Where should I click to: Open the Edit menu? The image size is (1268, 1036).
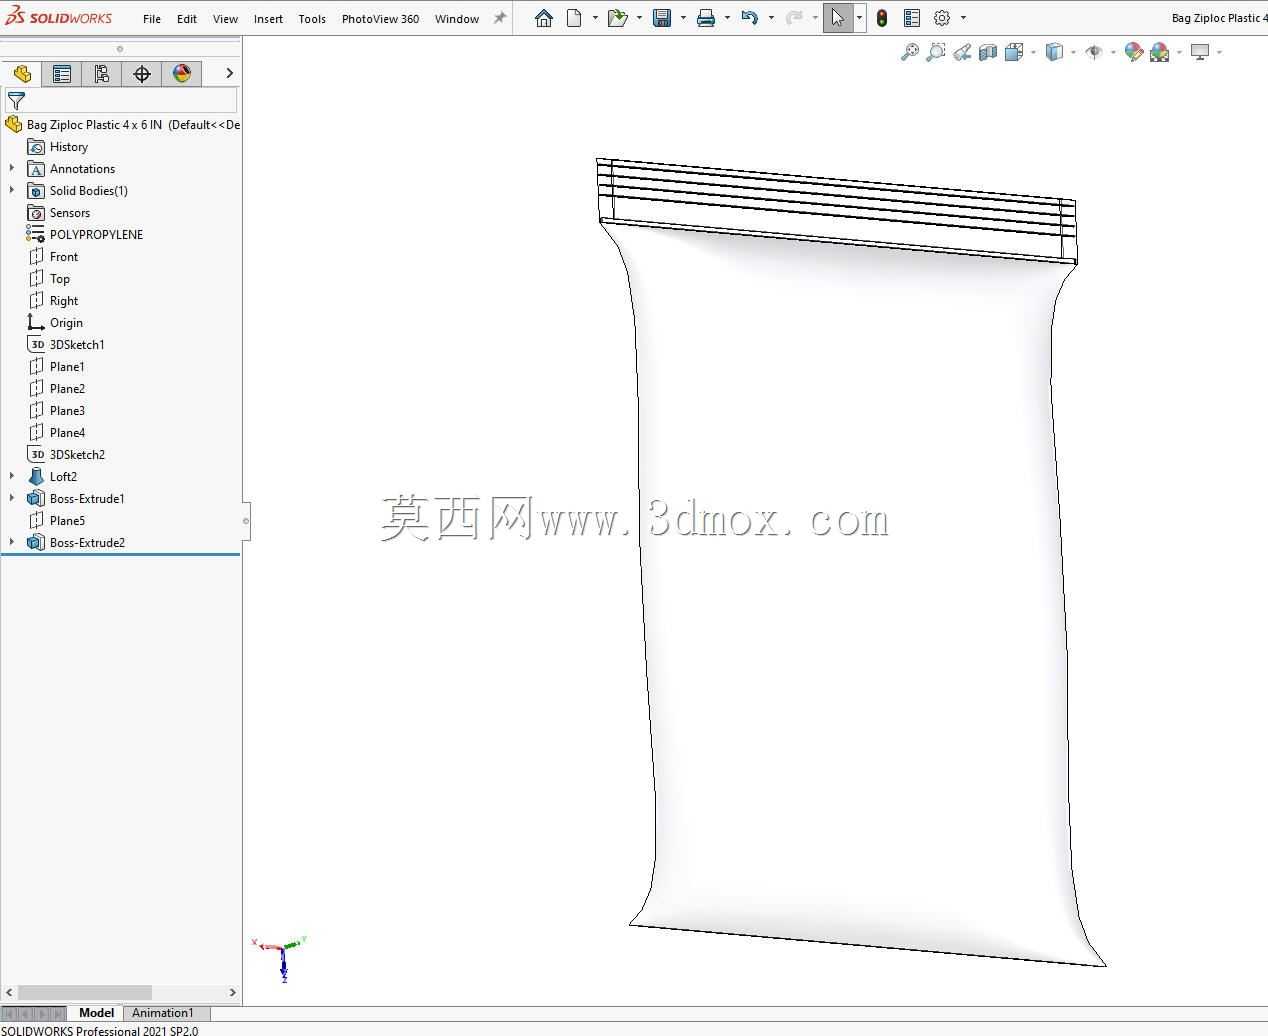click(187, 19)
